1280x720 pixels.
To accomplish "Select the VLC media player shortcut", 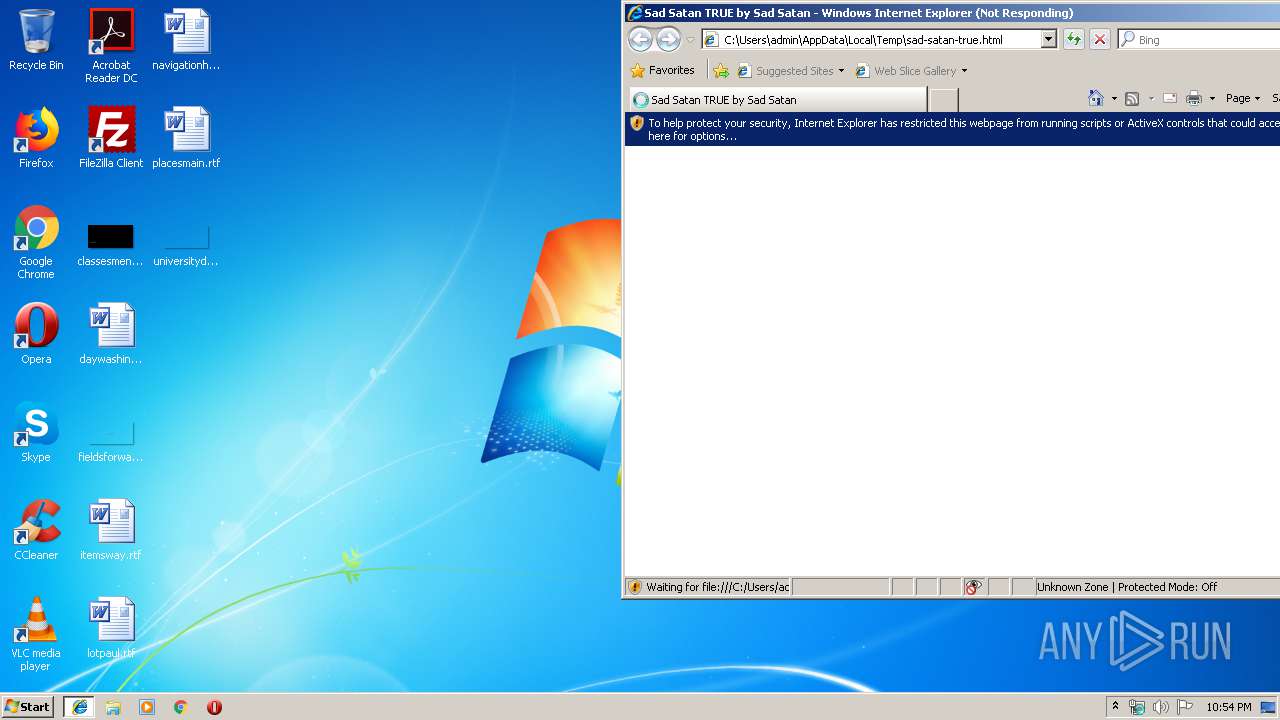I will tap(36, 634).
